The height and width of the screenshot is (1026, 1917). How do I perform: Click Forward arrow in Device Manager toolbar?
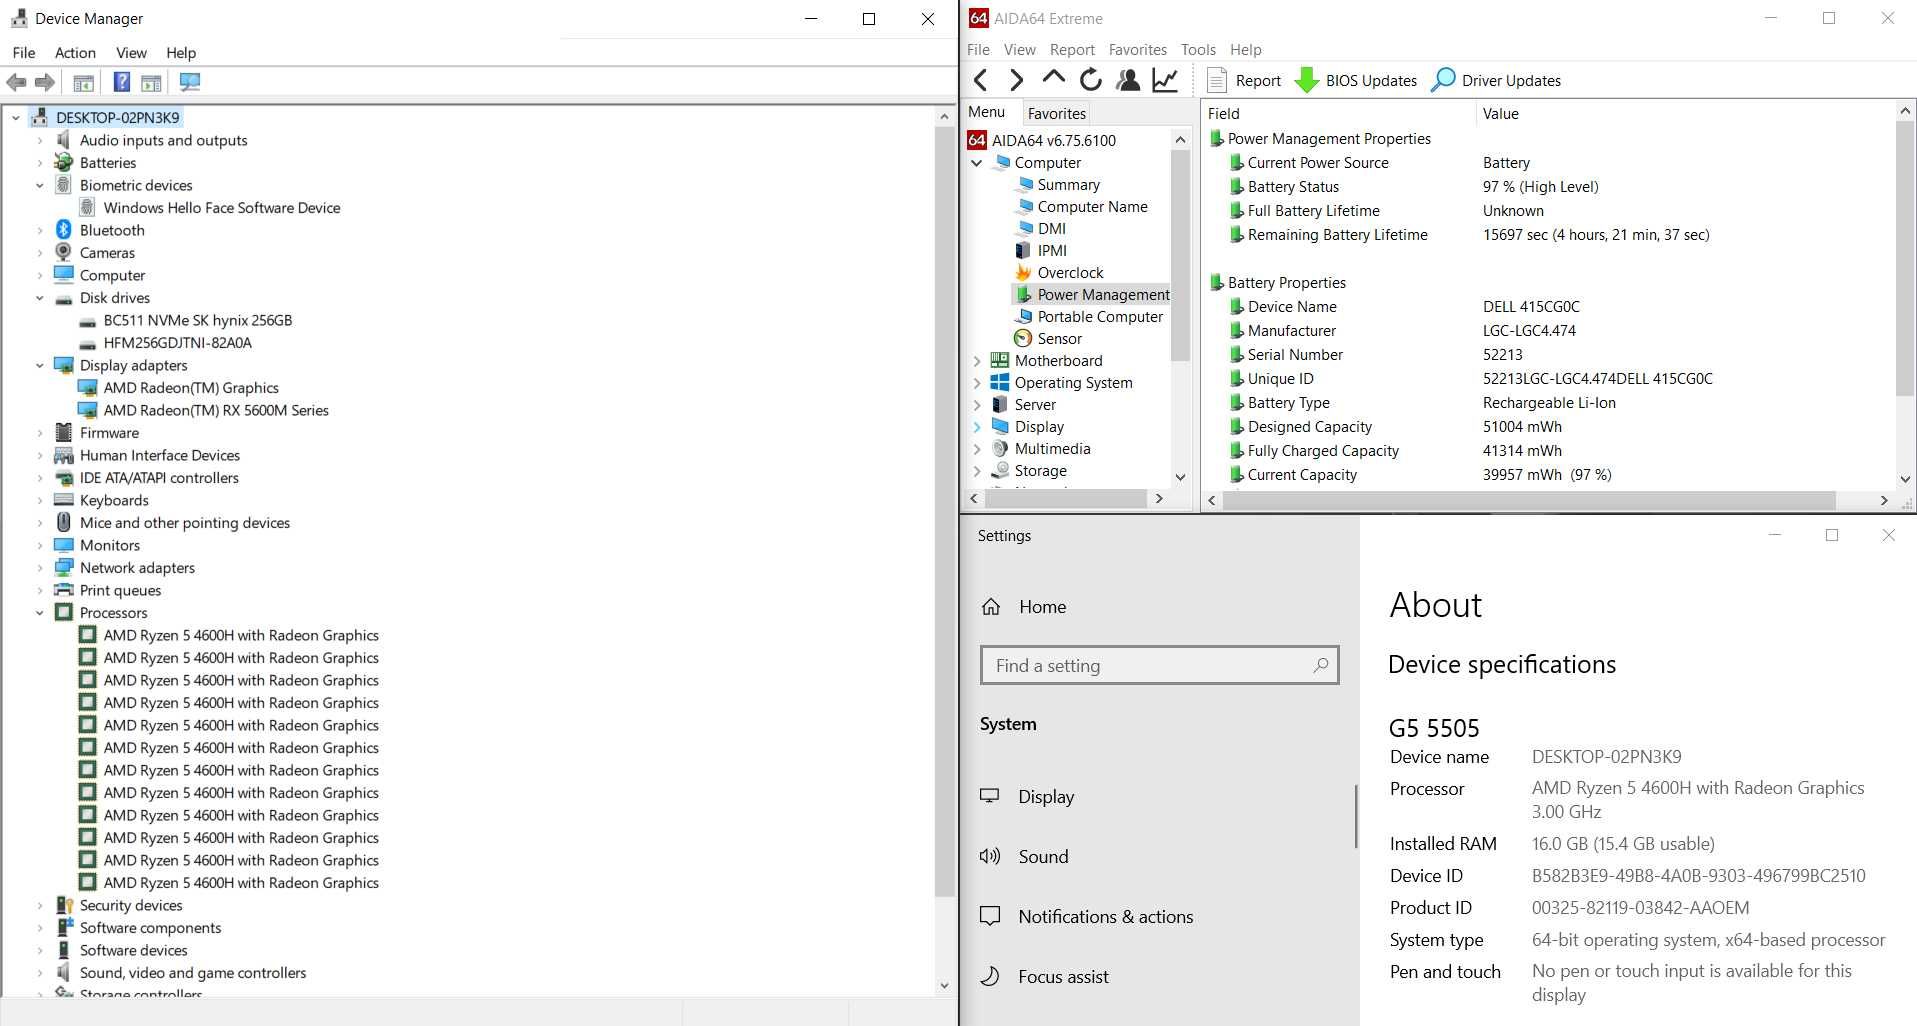pyautogui.click(x=45, y=82)
